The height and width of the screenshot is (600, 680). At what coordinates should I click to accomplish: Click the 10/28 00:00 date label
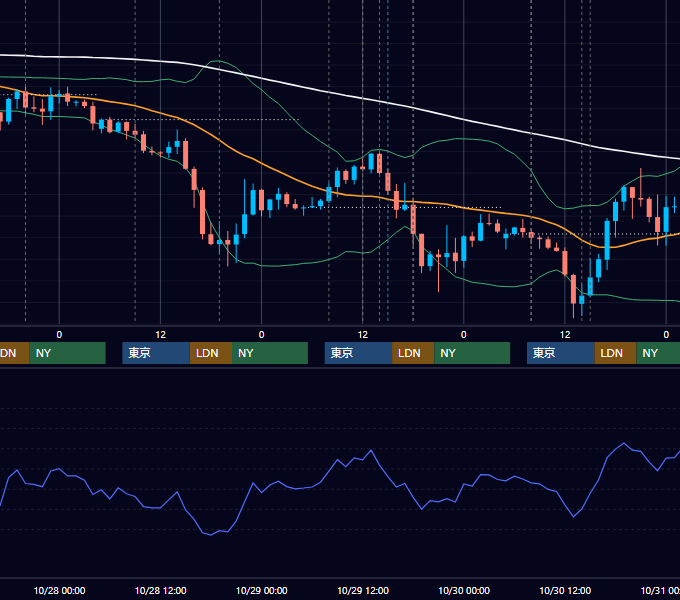59,590
